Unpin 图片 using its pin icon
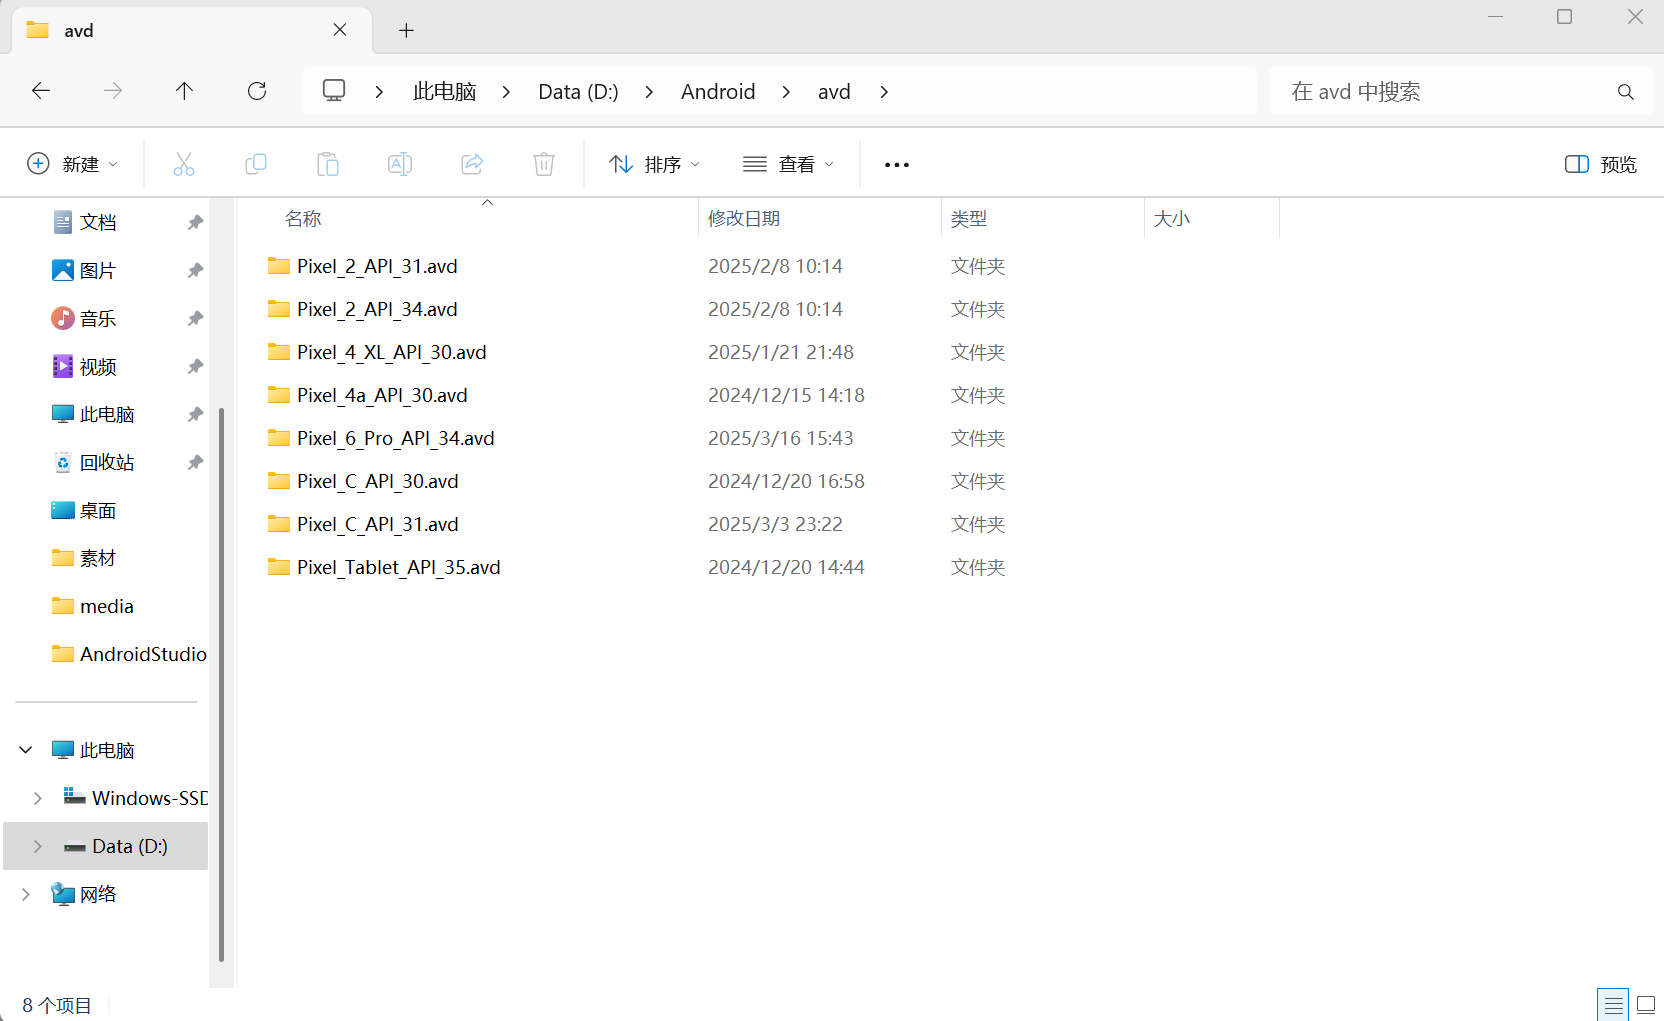Image resolution: width=1664 pixels, height=1021 pixels. pyautogui.click(x=195, y=270)
